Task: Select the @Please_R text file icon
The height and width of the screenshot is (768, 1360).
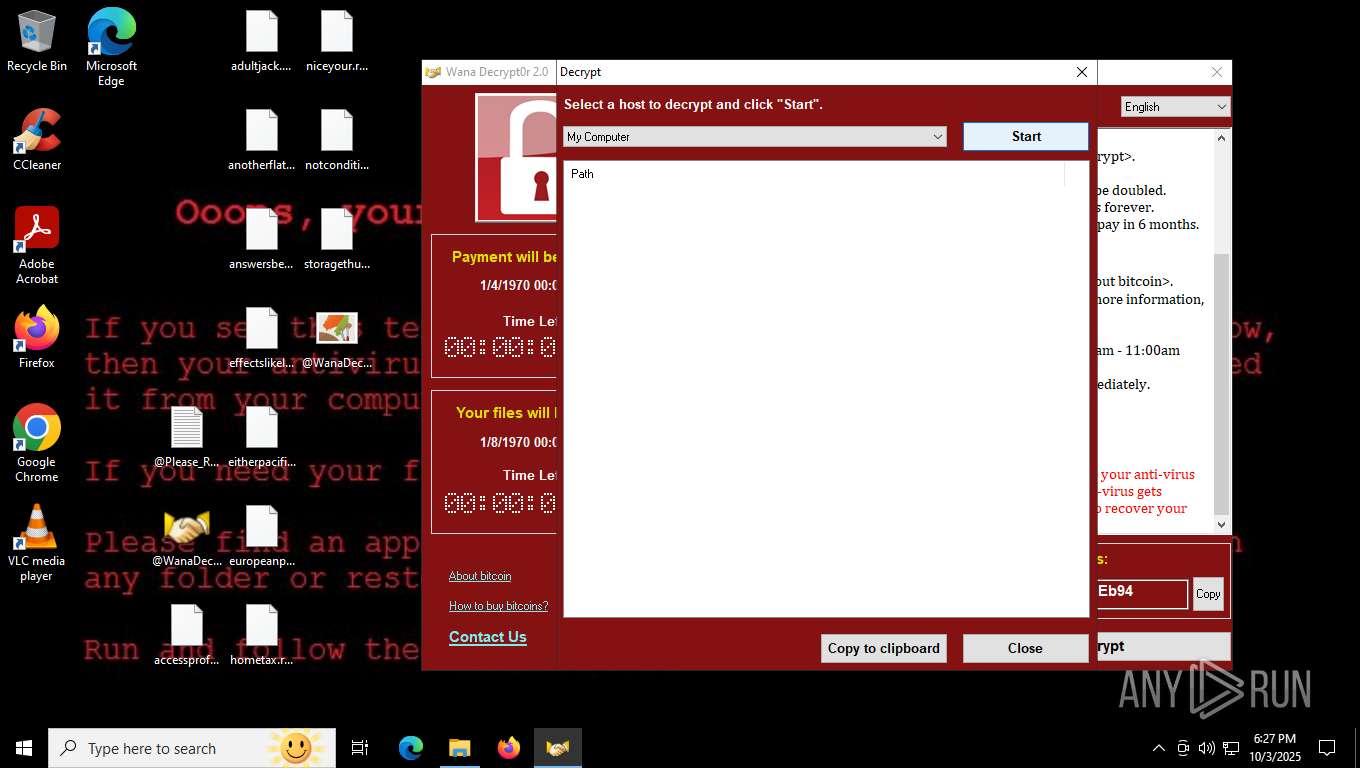Action: point(187,438)
